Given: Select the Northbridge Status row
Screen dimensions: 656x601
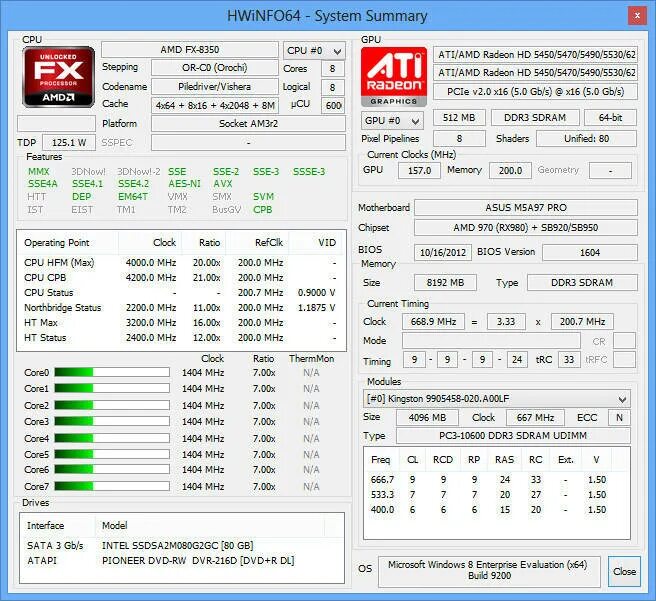Looking at the screenshot, I should (x=180, y=308).
